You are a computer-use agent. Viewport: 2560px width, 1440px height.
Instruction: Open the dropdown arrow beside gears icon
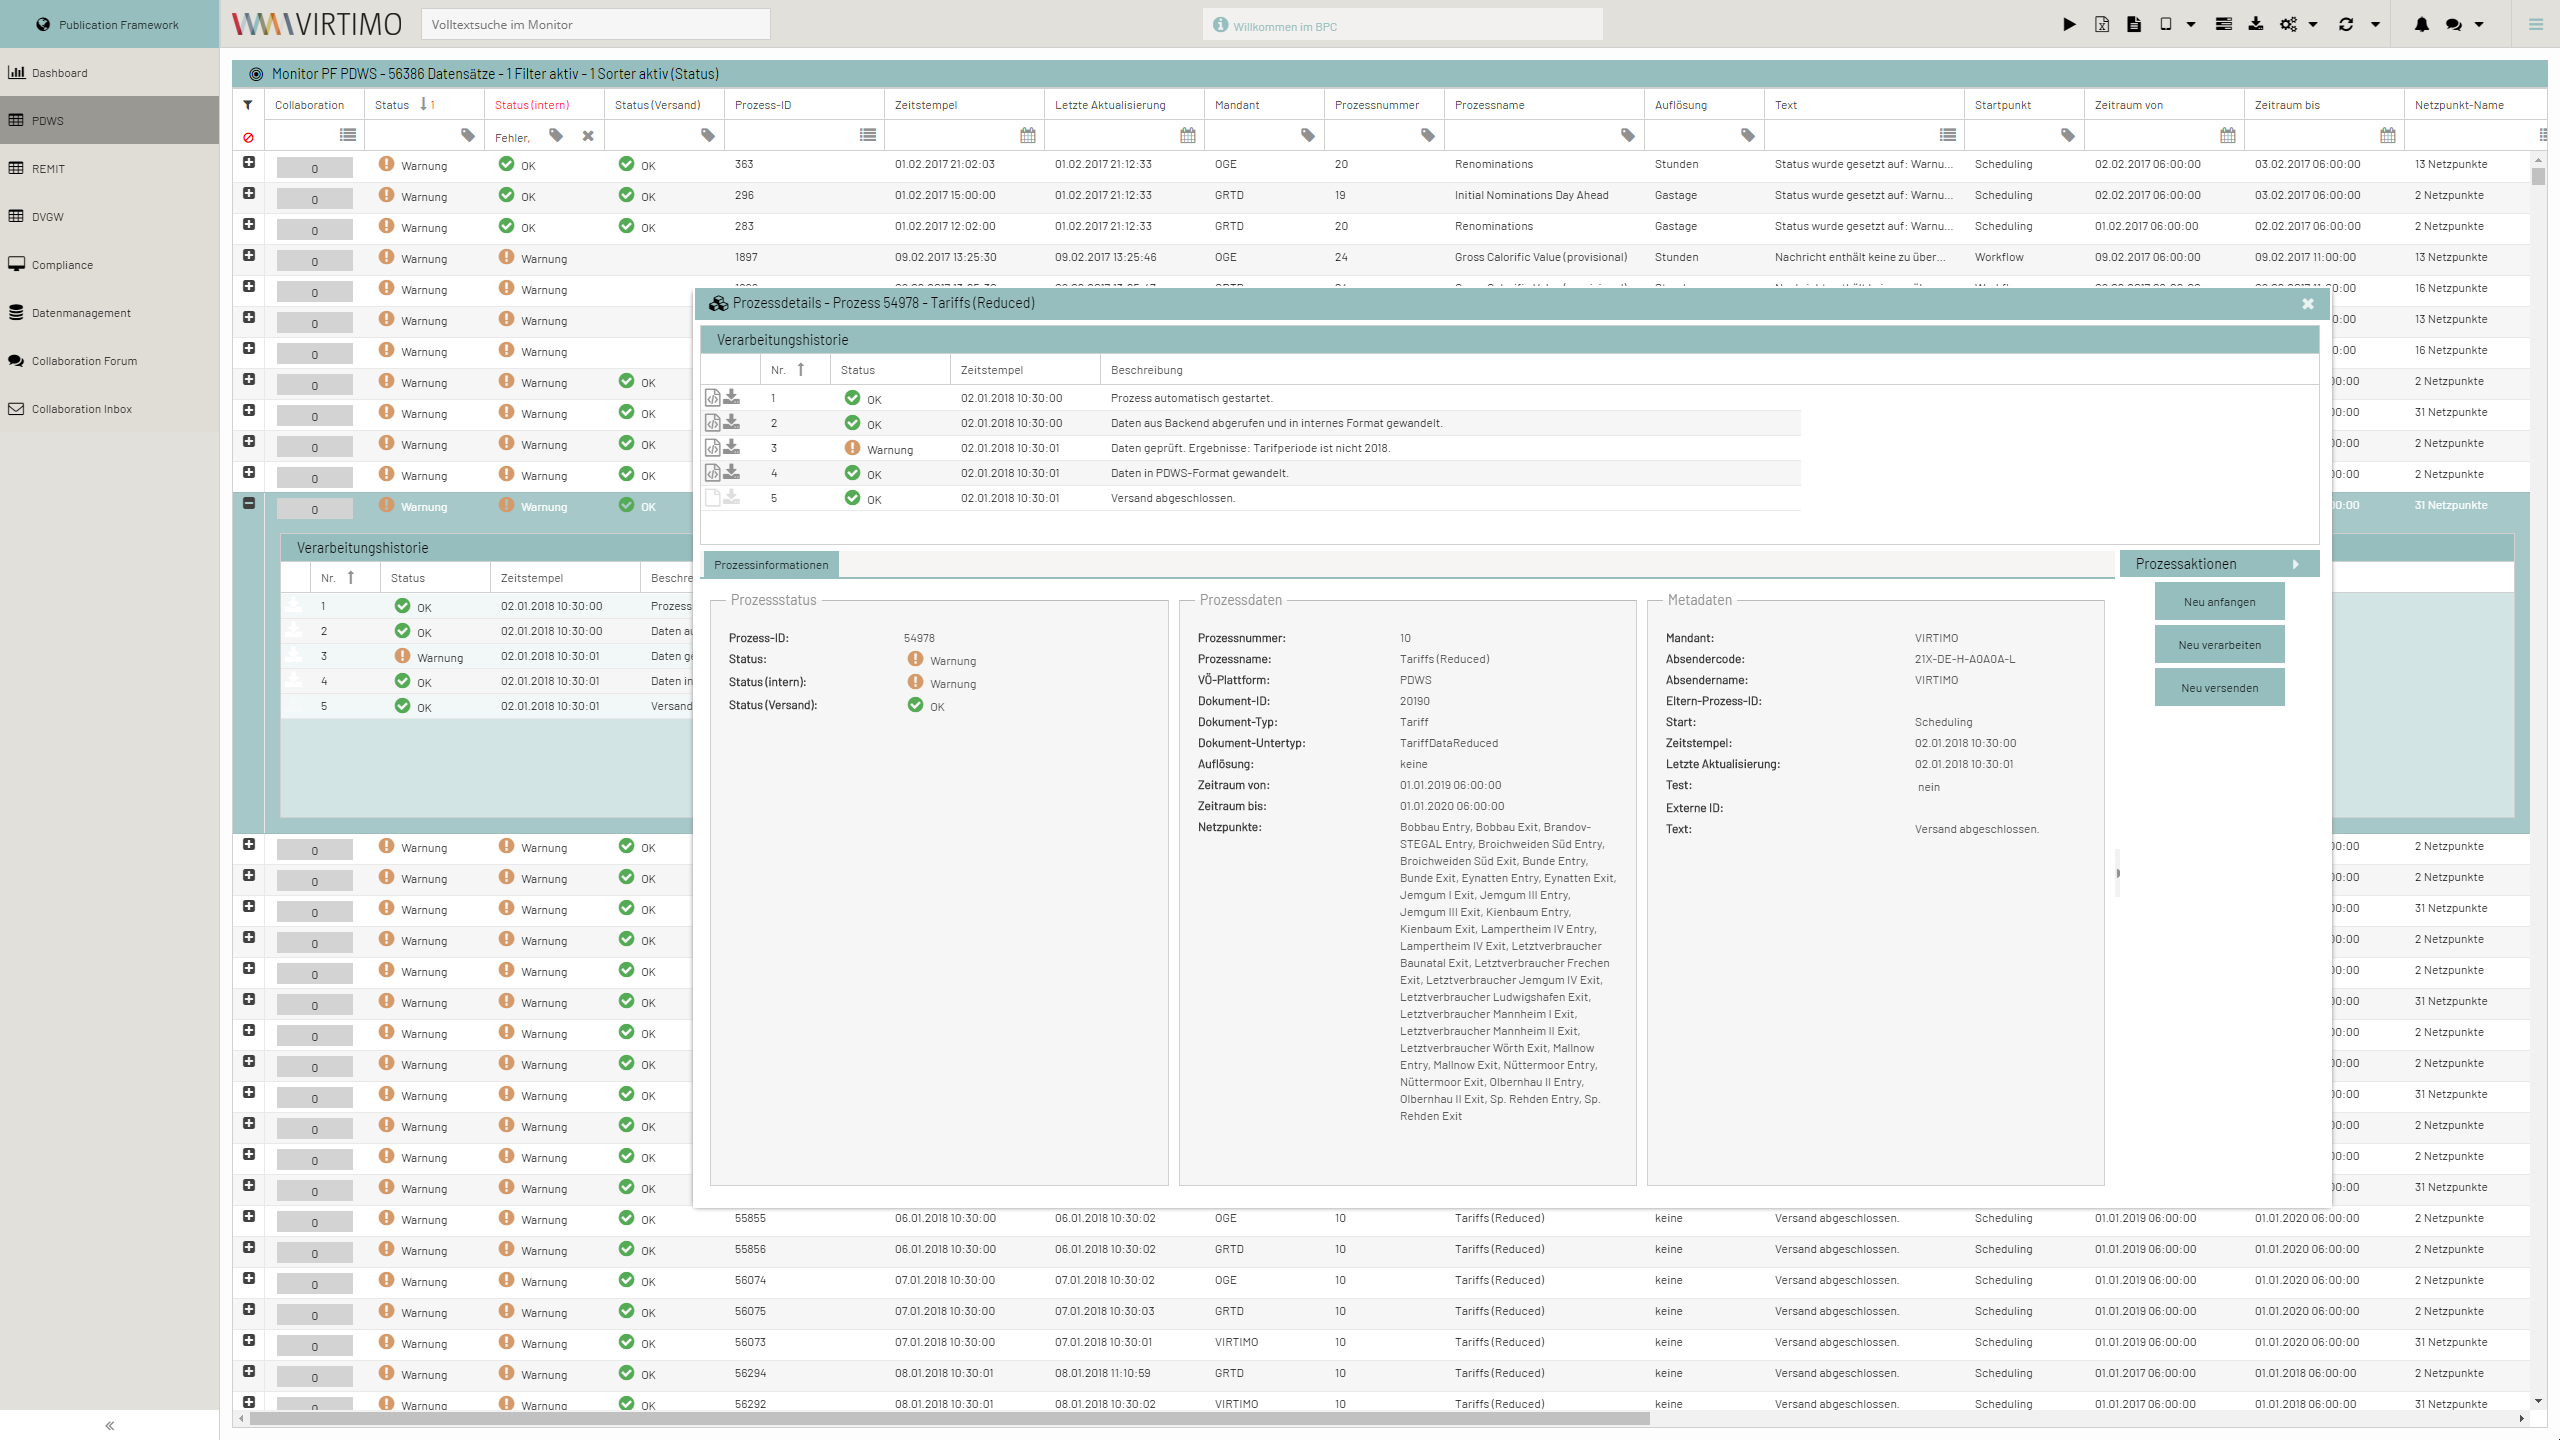[2312, 24]
